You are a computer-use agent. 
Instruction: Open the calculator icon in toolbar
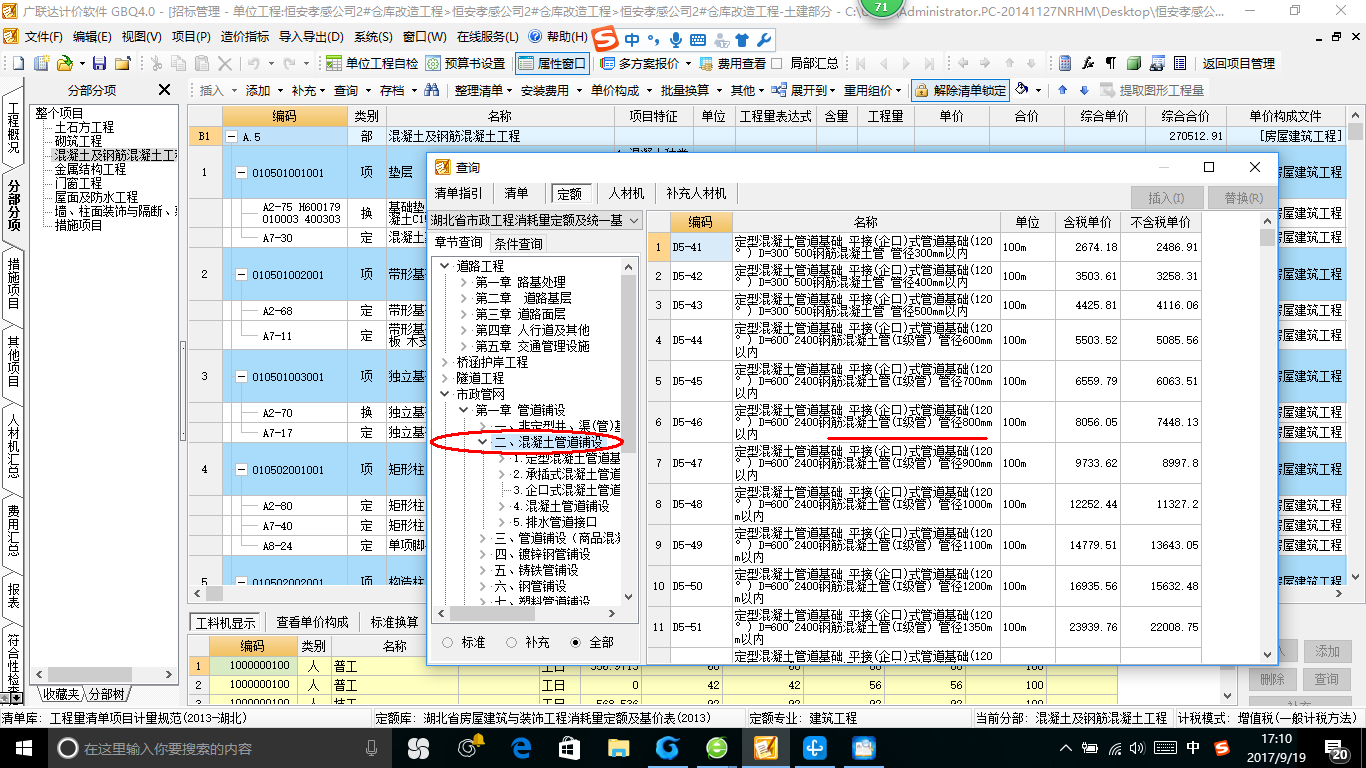1066,63
